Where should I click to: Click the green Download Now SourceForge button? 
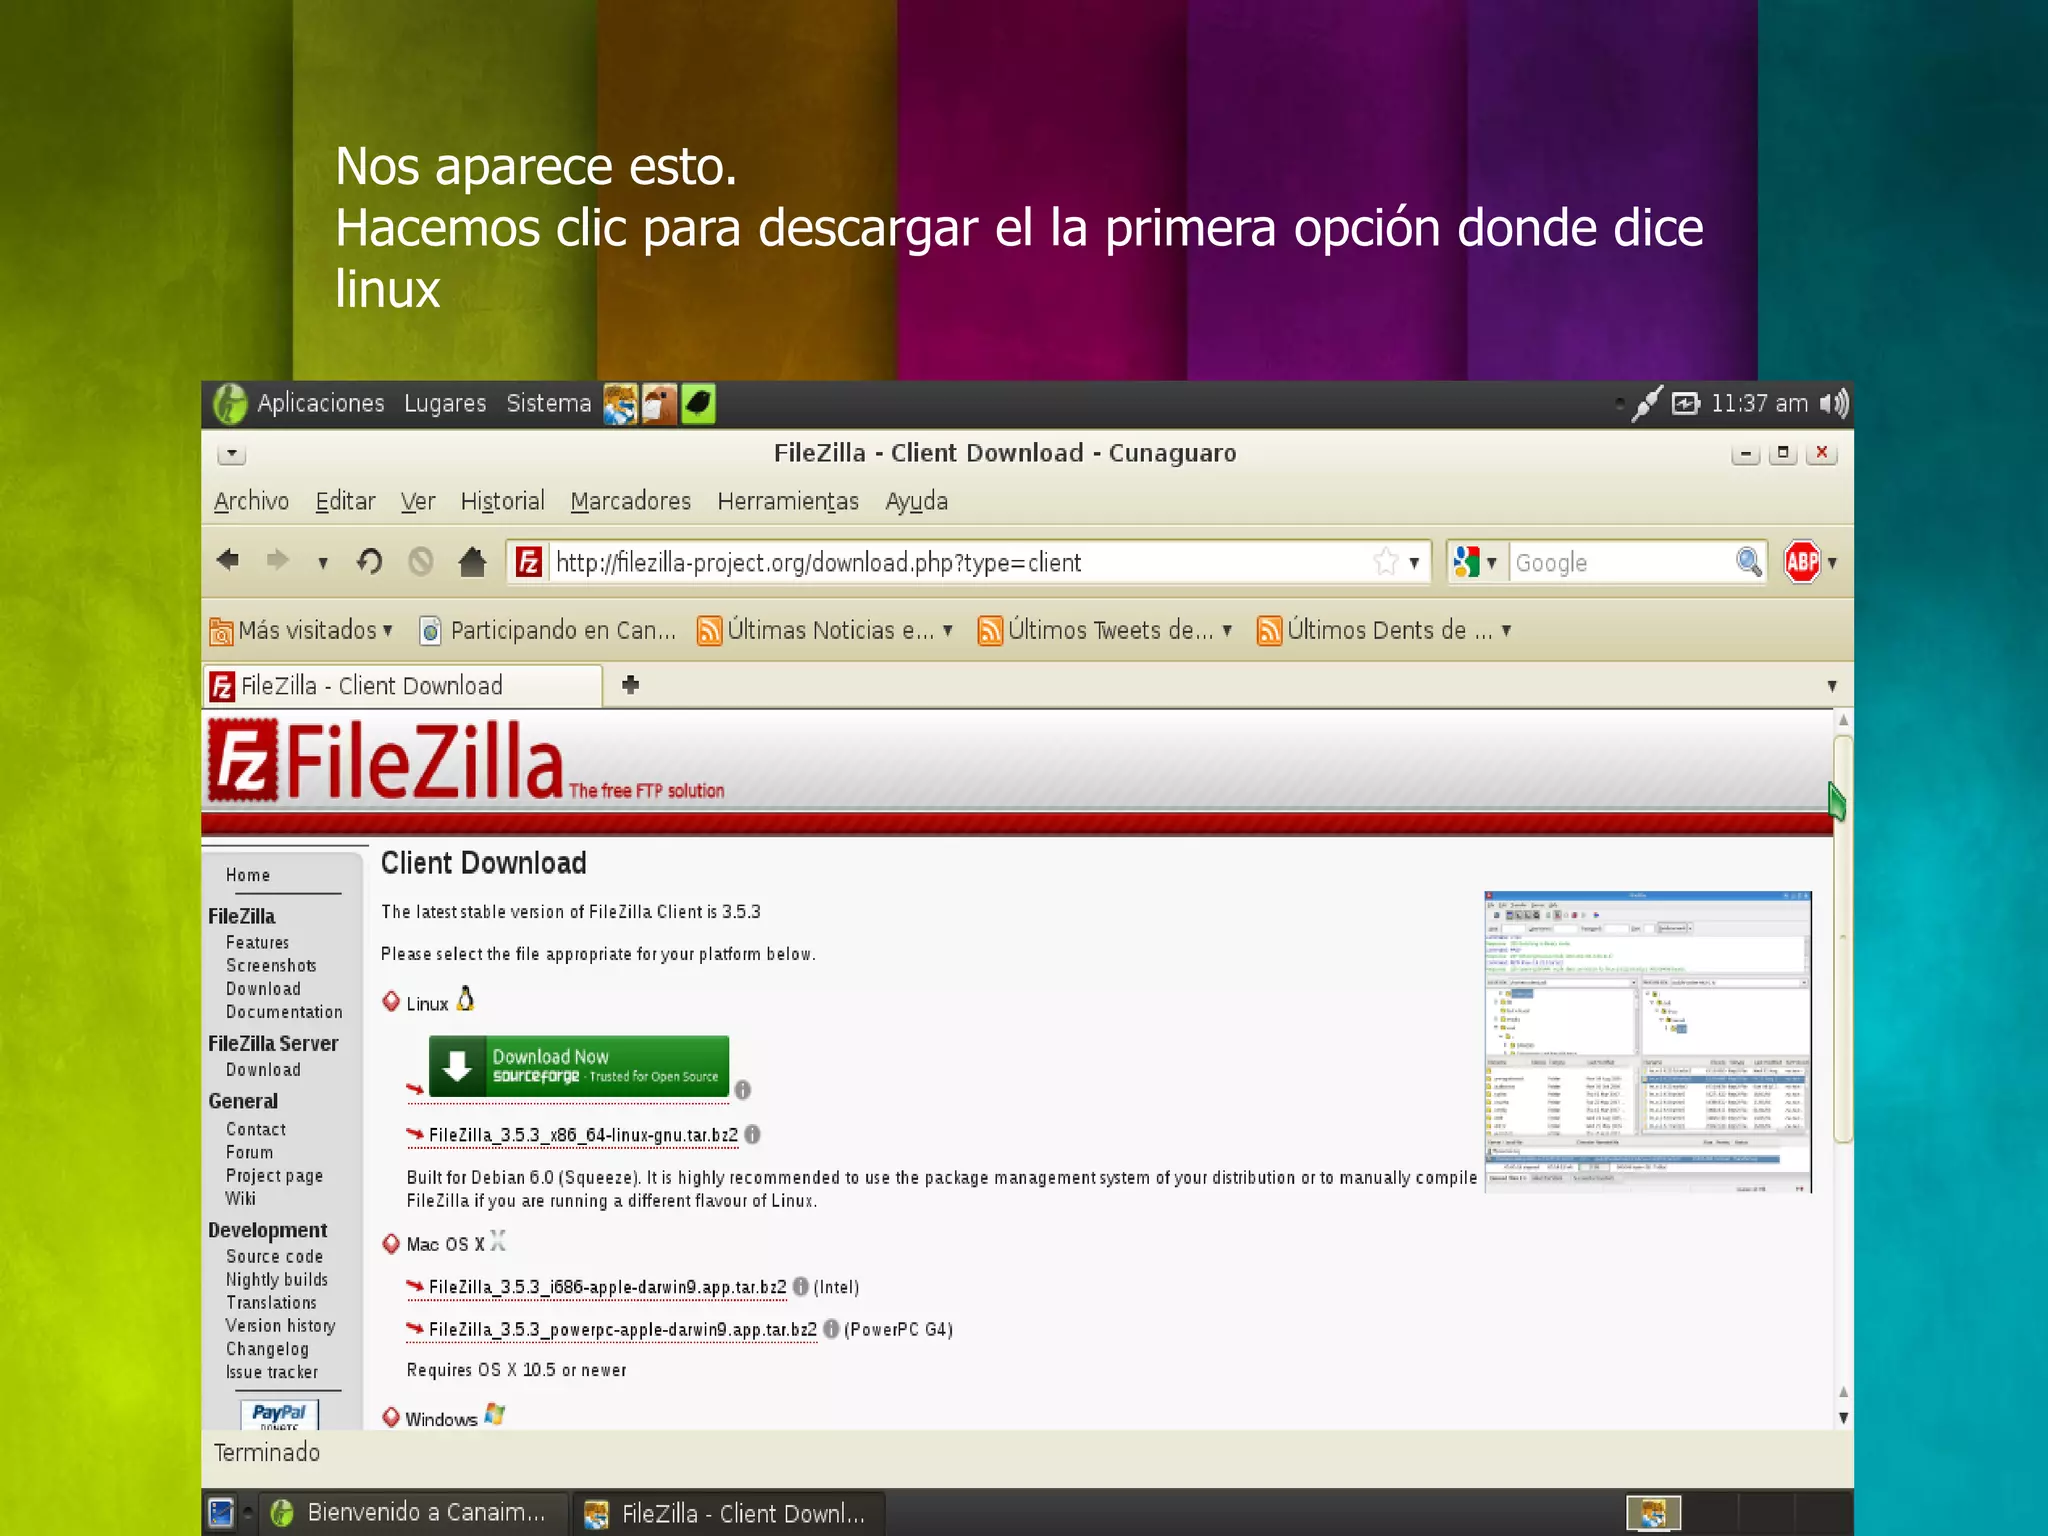point(579,1066)
